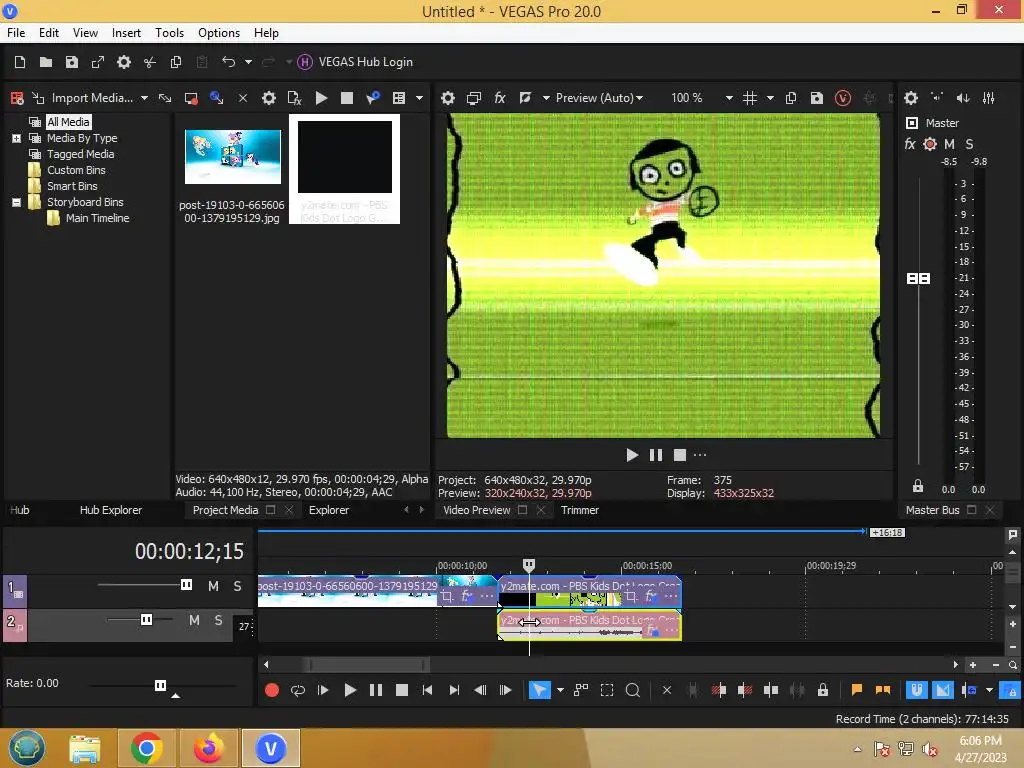1024x768 pixels.
Task: Open the Tools menu
Action: click(x=169, y=33)
